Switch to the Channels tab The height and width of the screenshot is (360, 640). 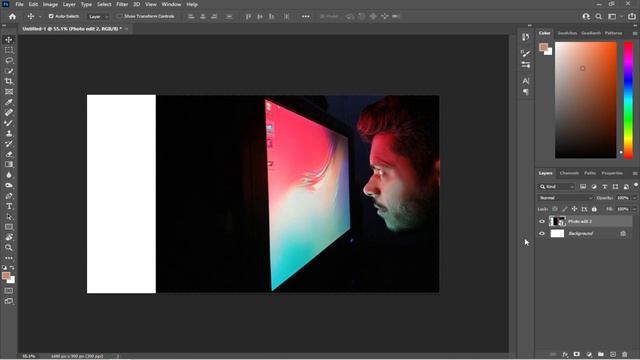click(x=569, y=173)
